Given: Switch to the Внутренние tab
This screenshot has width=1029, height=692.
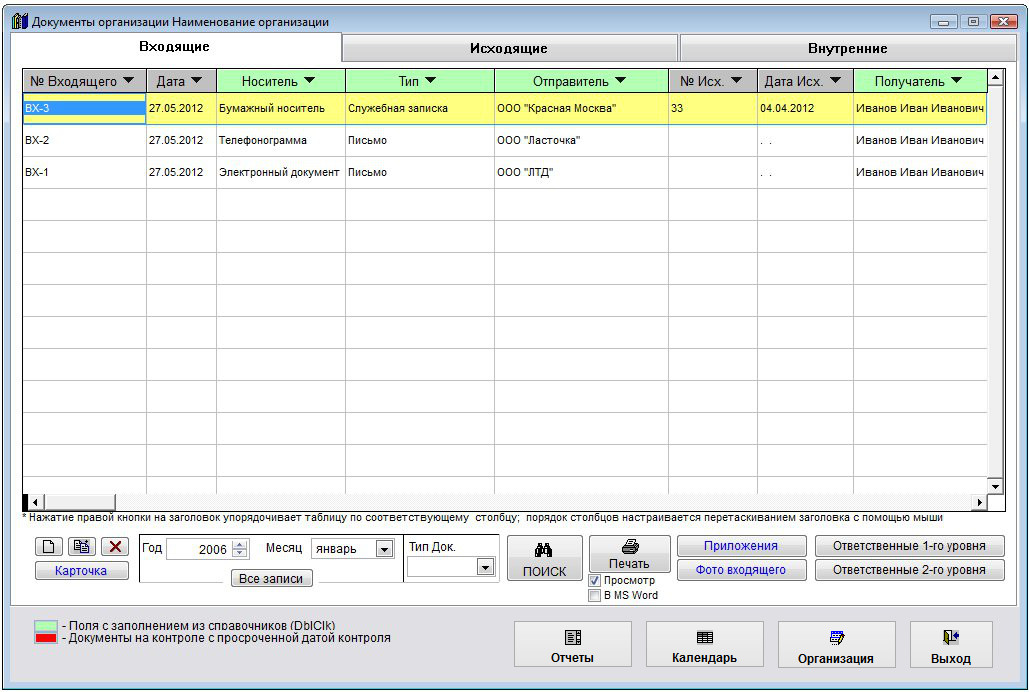Looking at the screenshot, I should [847, 48].
